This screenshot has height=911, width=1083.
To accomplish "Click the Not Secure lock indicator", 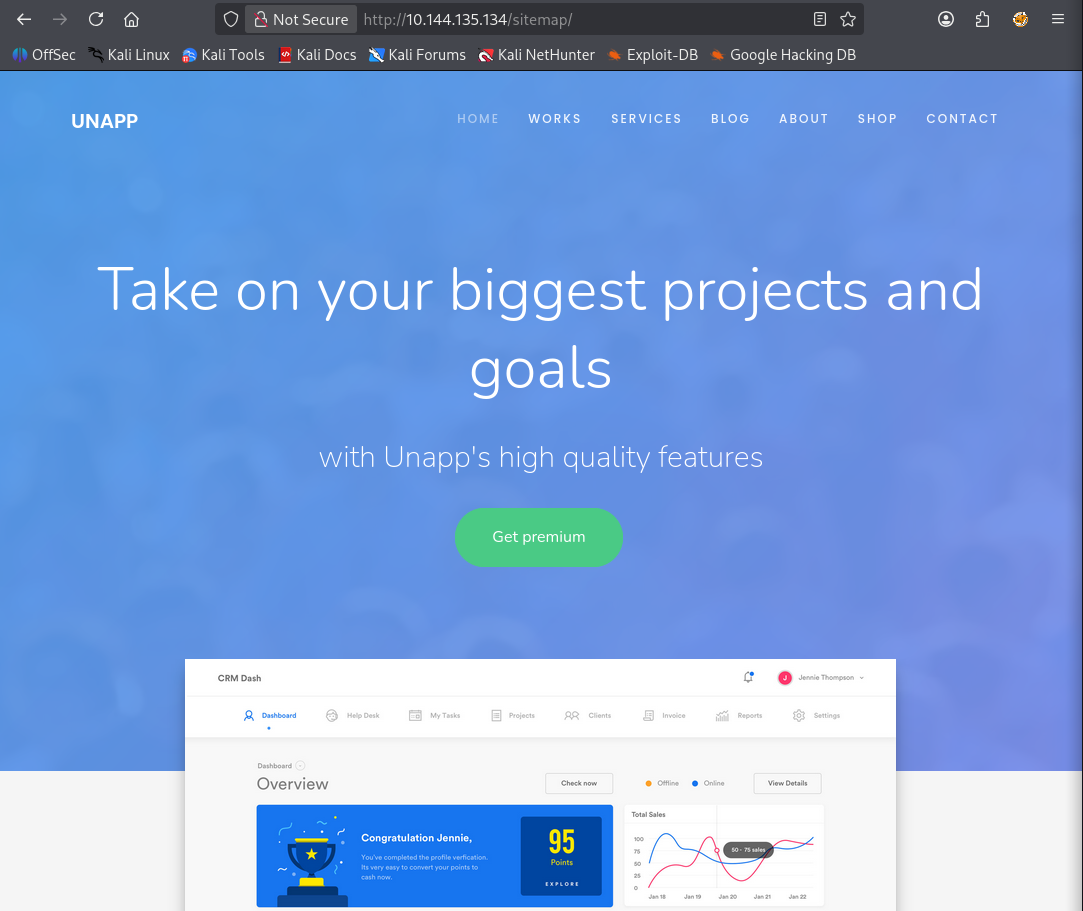I will (300, 19).
